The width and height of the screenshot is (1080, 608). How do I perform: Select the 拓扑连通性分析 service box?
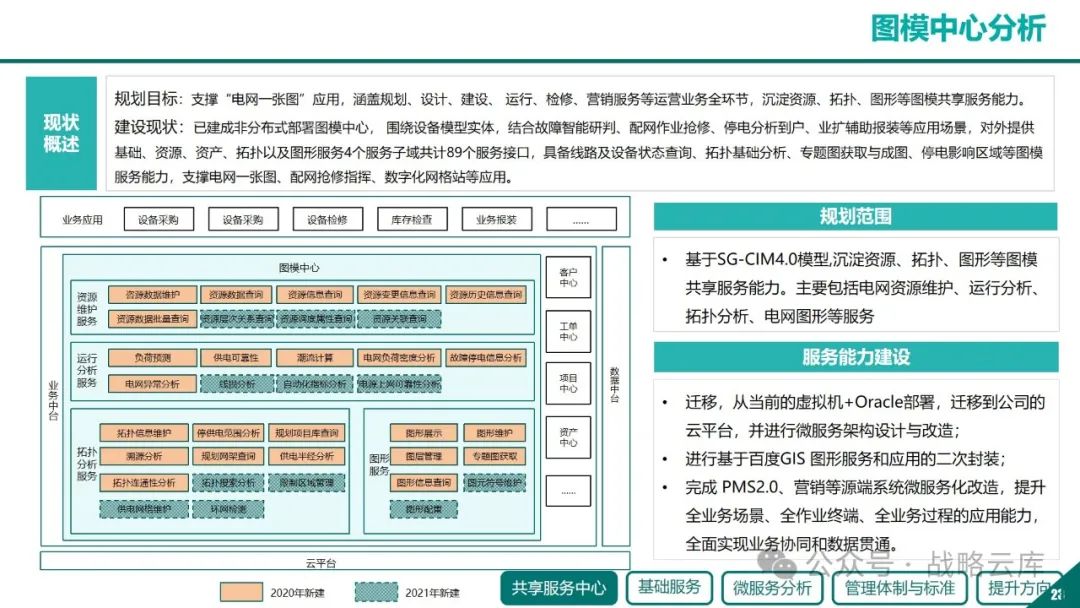coord(144,483)
